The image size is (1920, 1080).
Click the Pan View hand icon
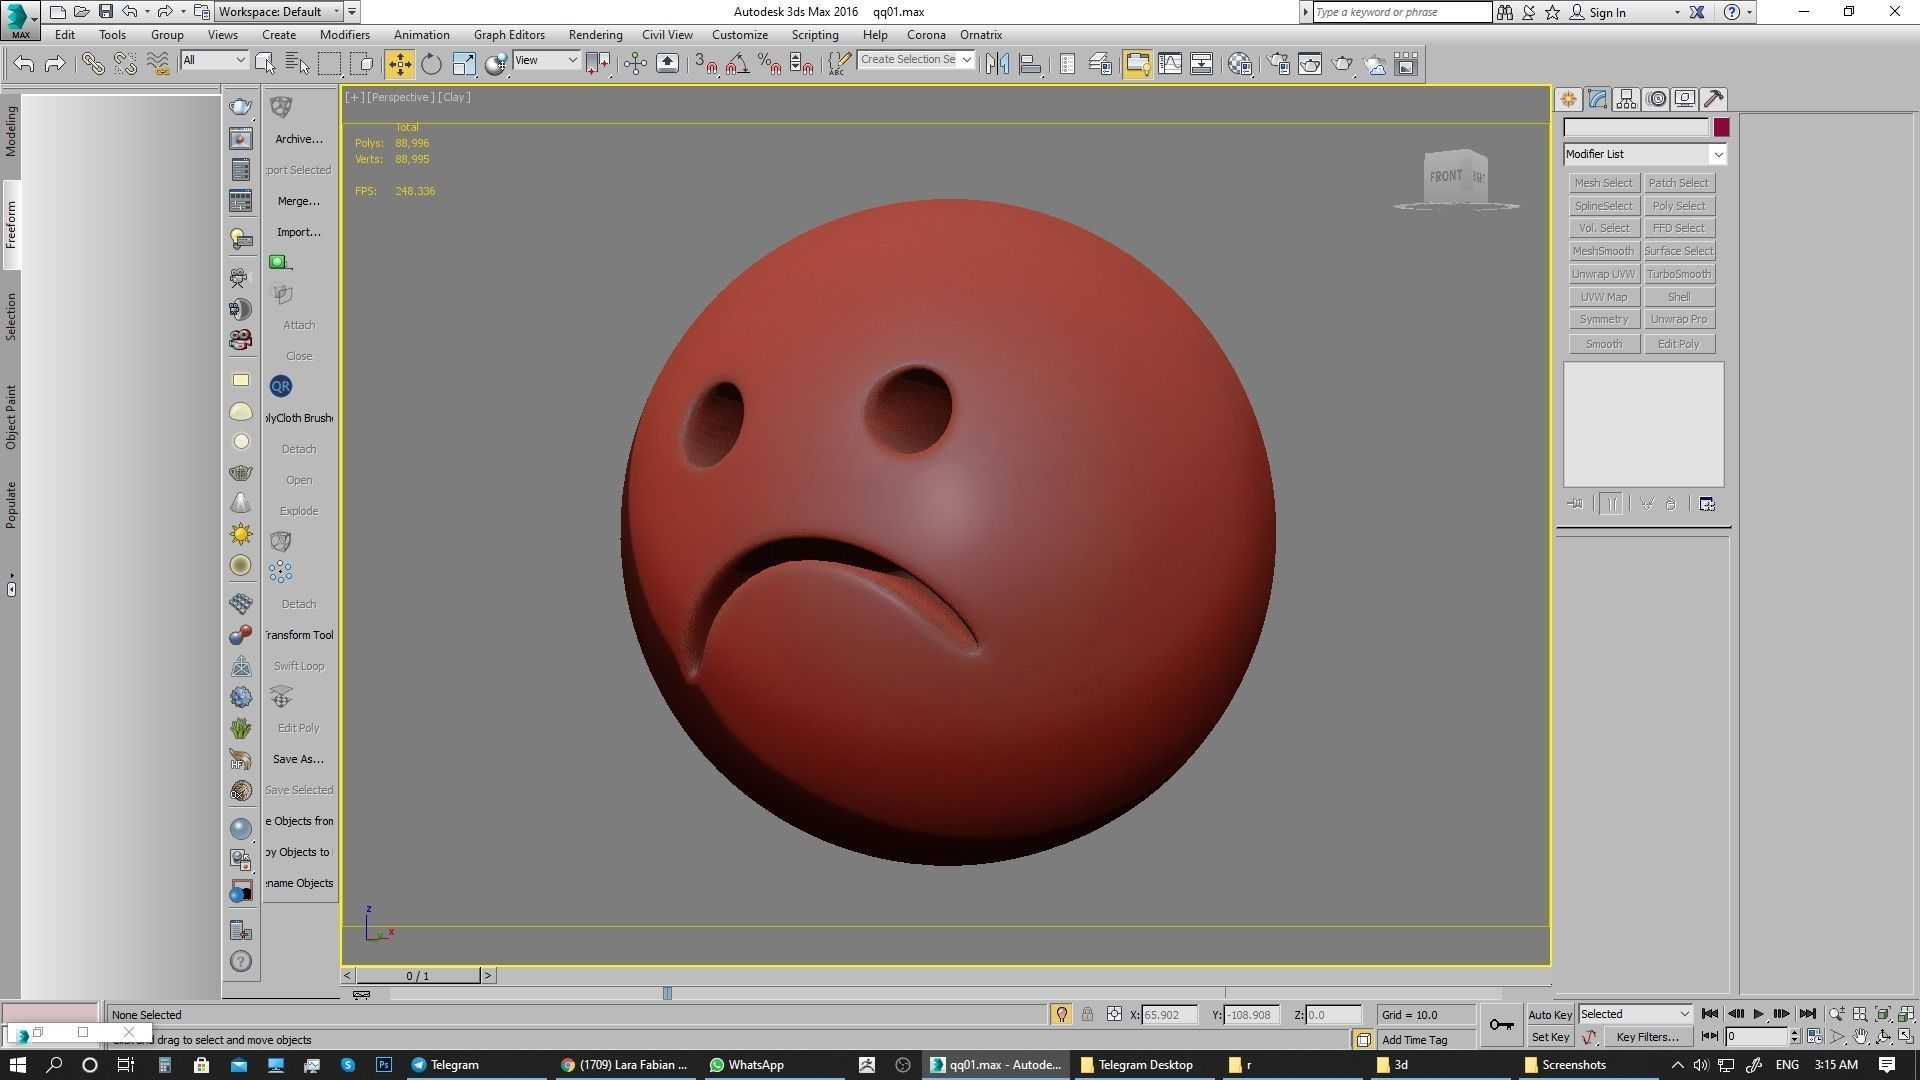(x=1860, y=1037)
